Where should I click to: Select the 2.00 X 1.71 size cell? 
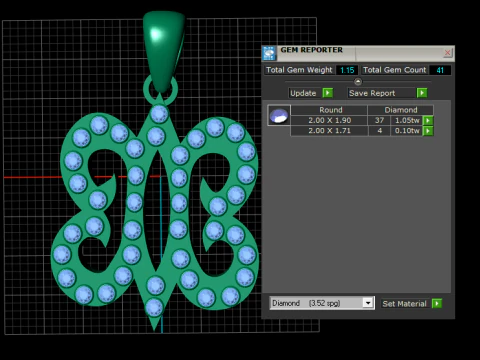click(329, 131)
